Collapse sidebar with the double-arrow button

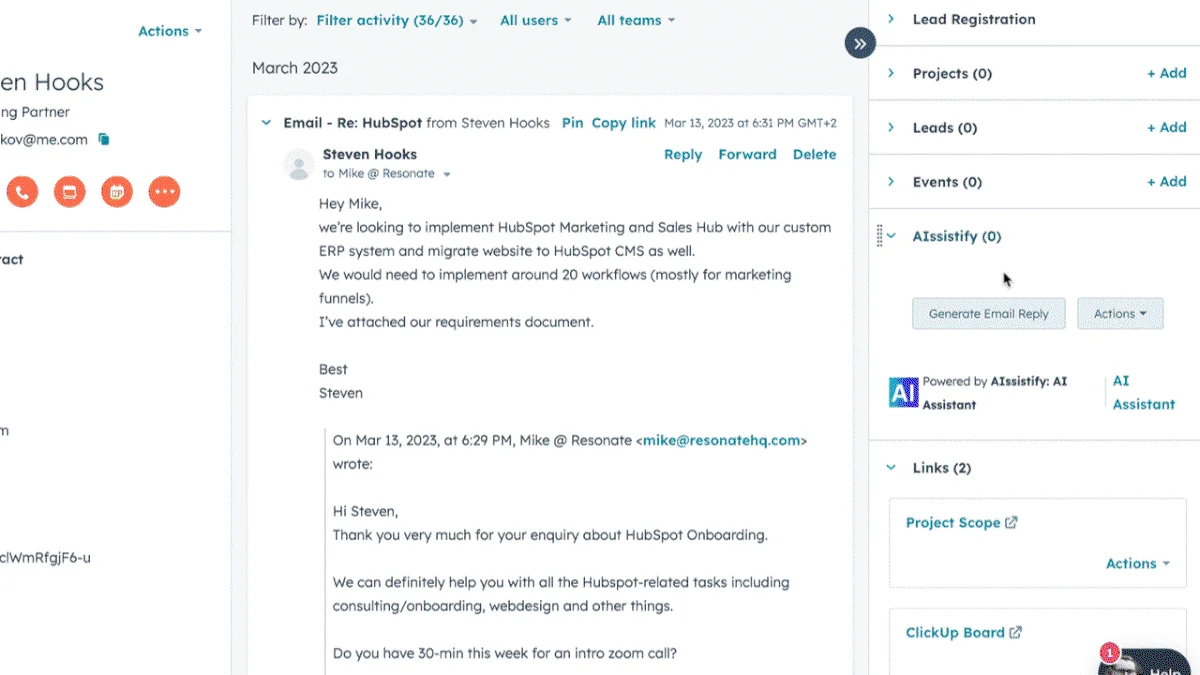[x=860, y=43]
